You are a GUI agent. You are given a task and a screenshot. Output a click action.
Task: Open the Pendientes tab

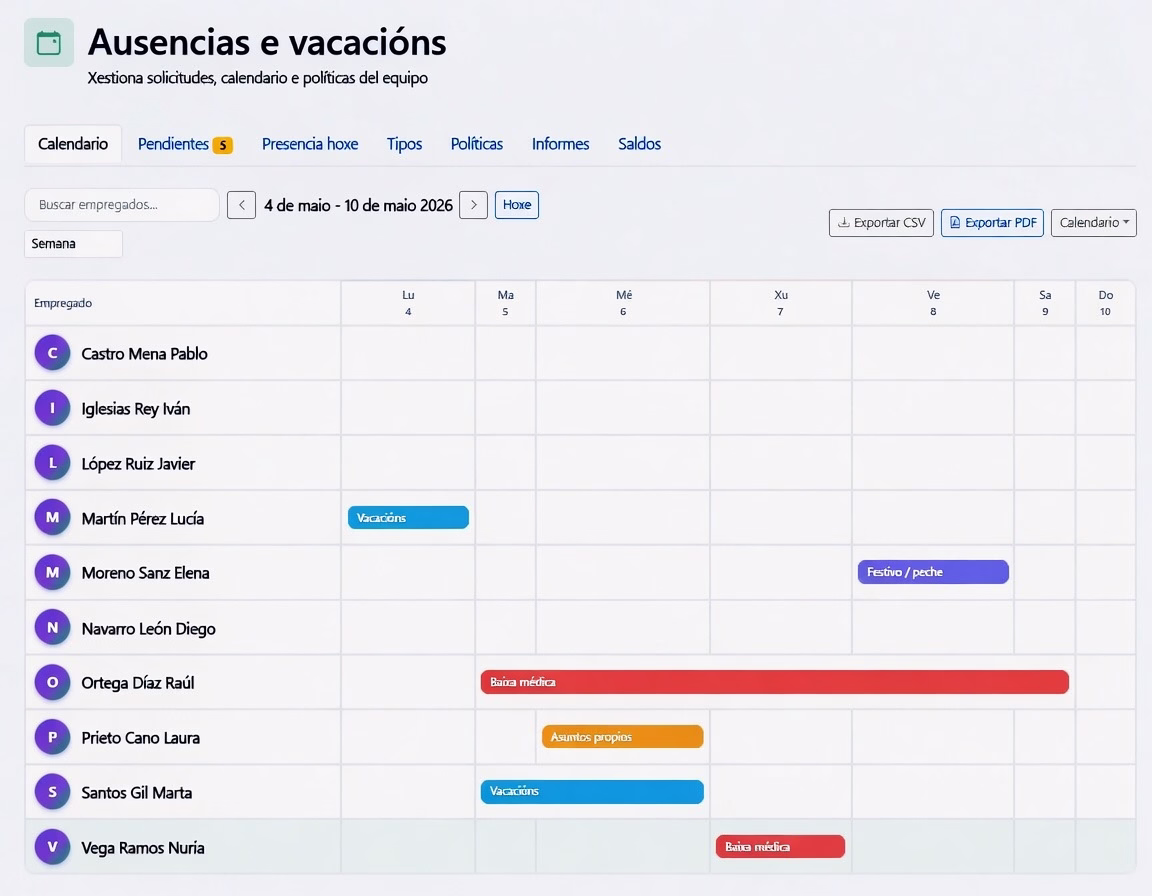[184, 144]
